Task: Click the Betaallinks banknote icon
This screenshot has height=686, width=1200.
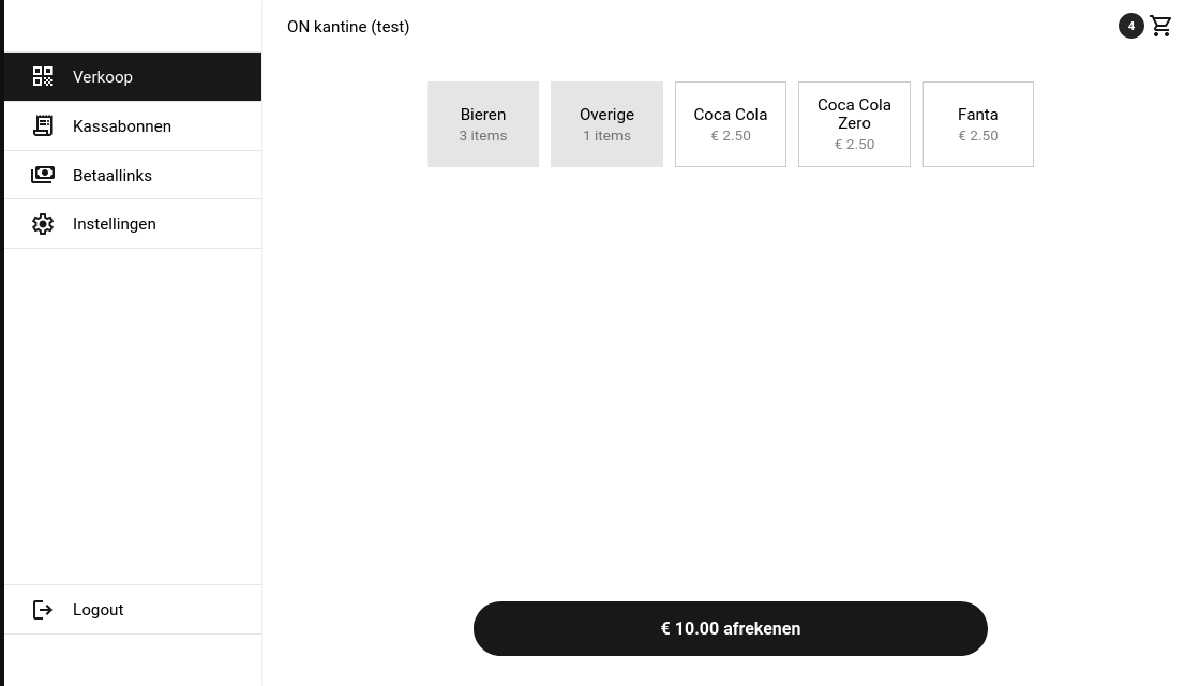Action: tap(42, 175)
